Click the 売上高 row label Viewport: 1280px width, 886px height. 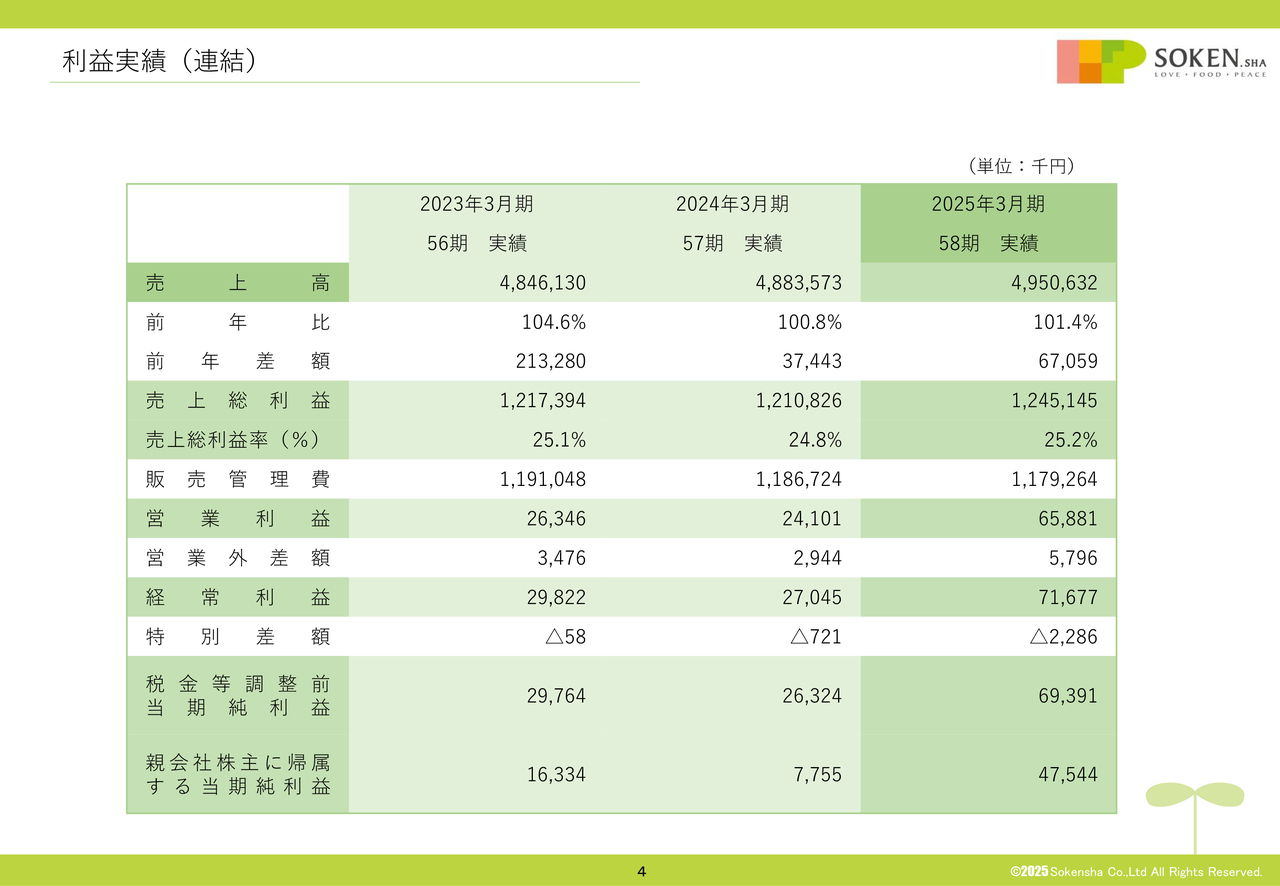tap(235, 282)
